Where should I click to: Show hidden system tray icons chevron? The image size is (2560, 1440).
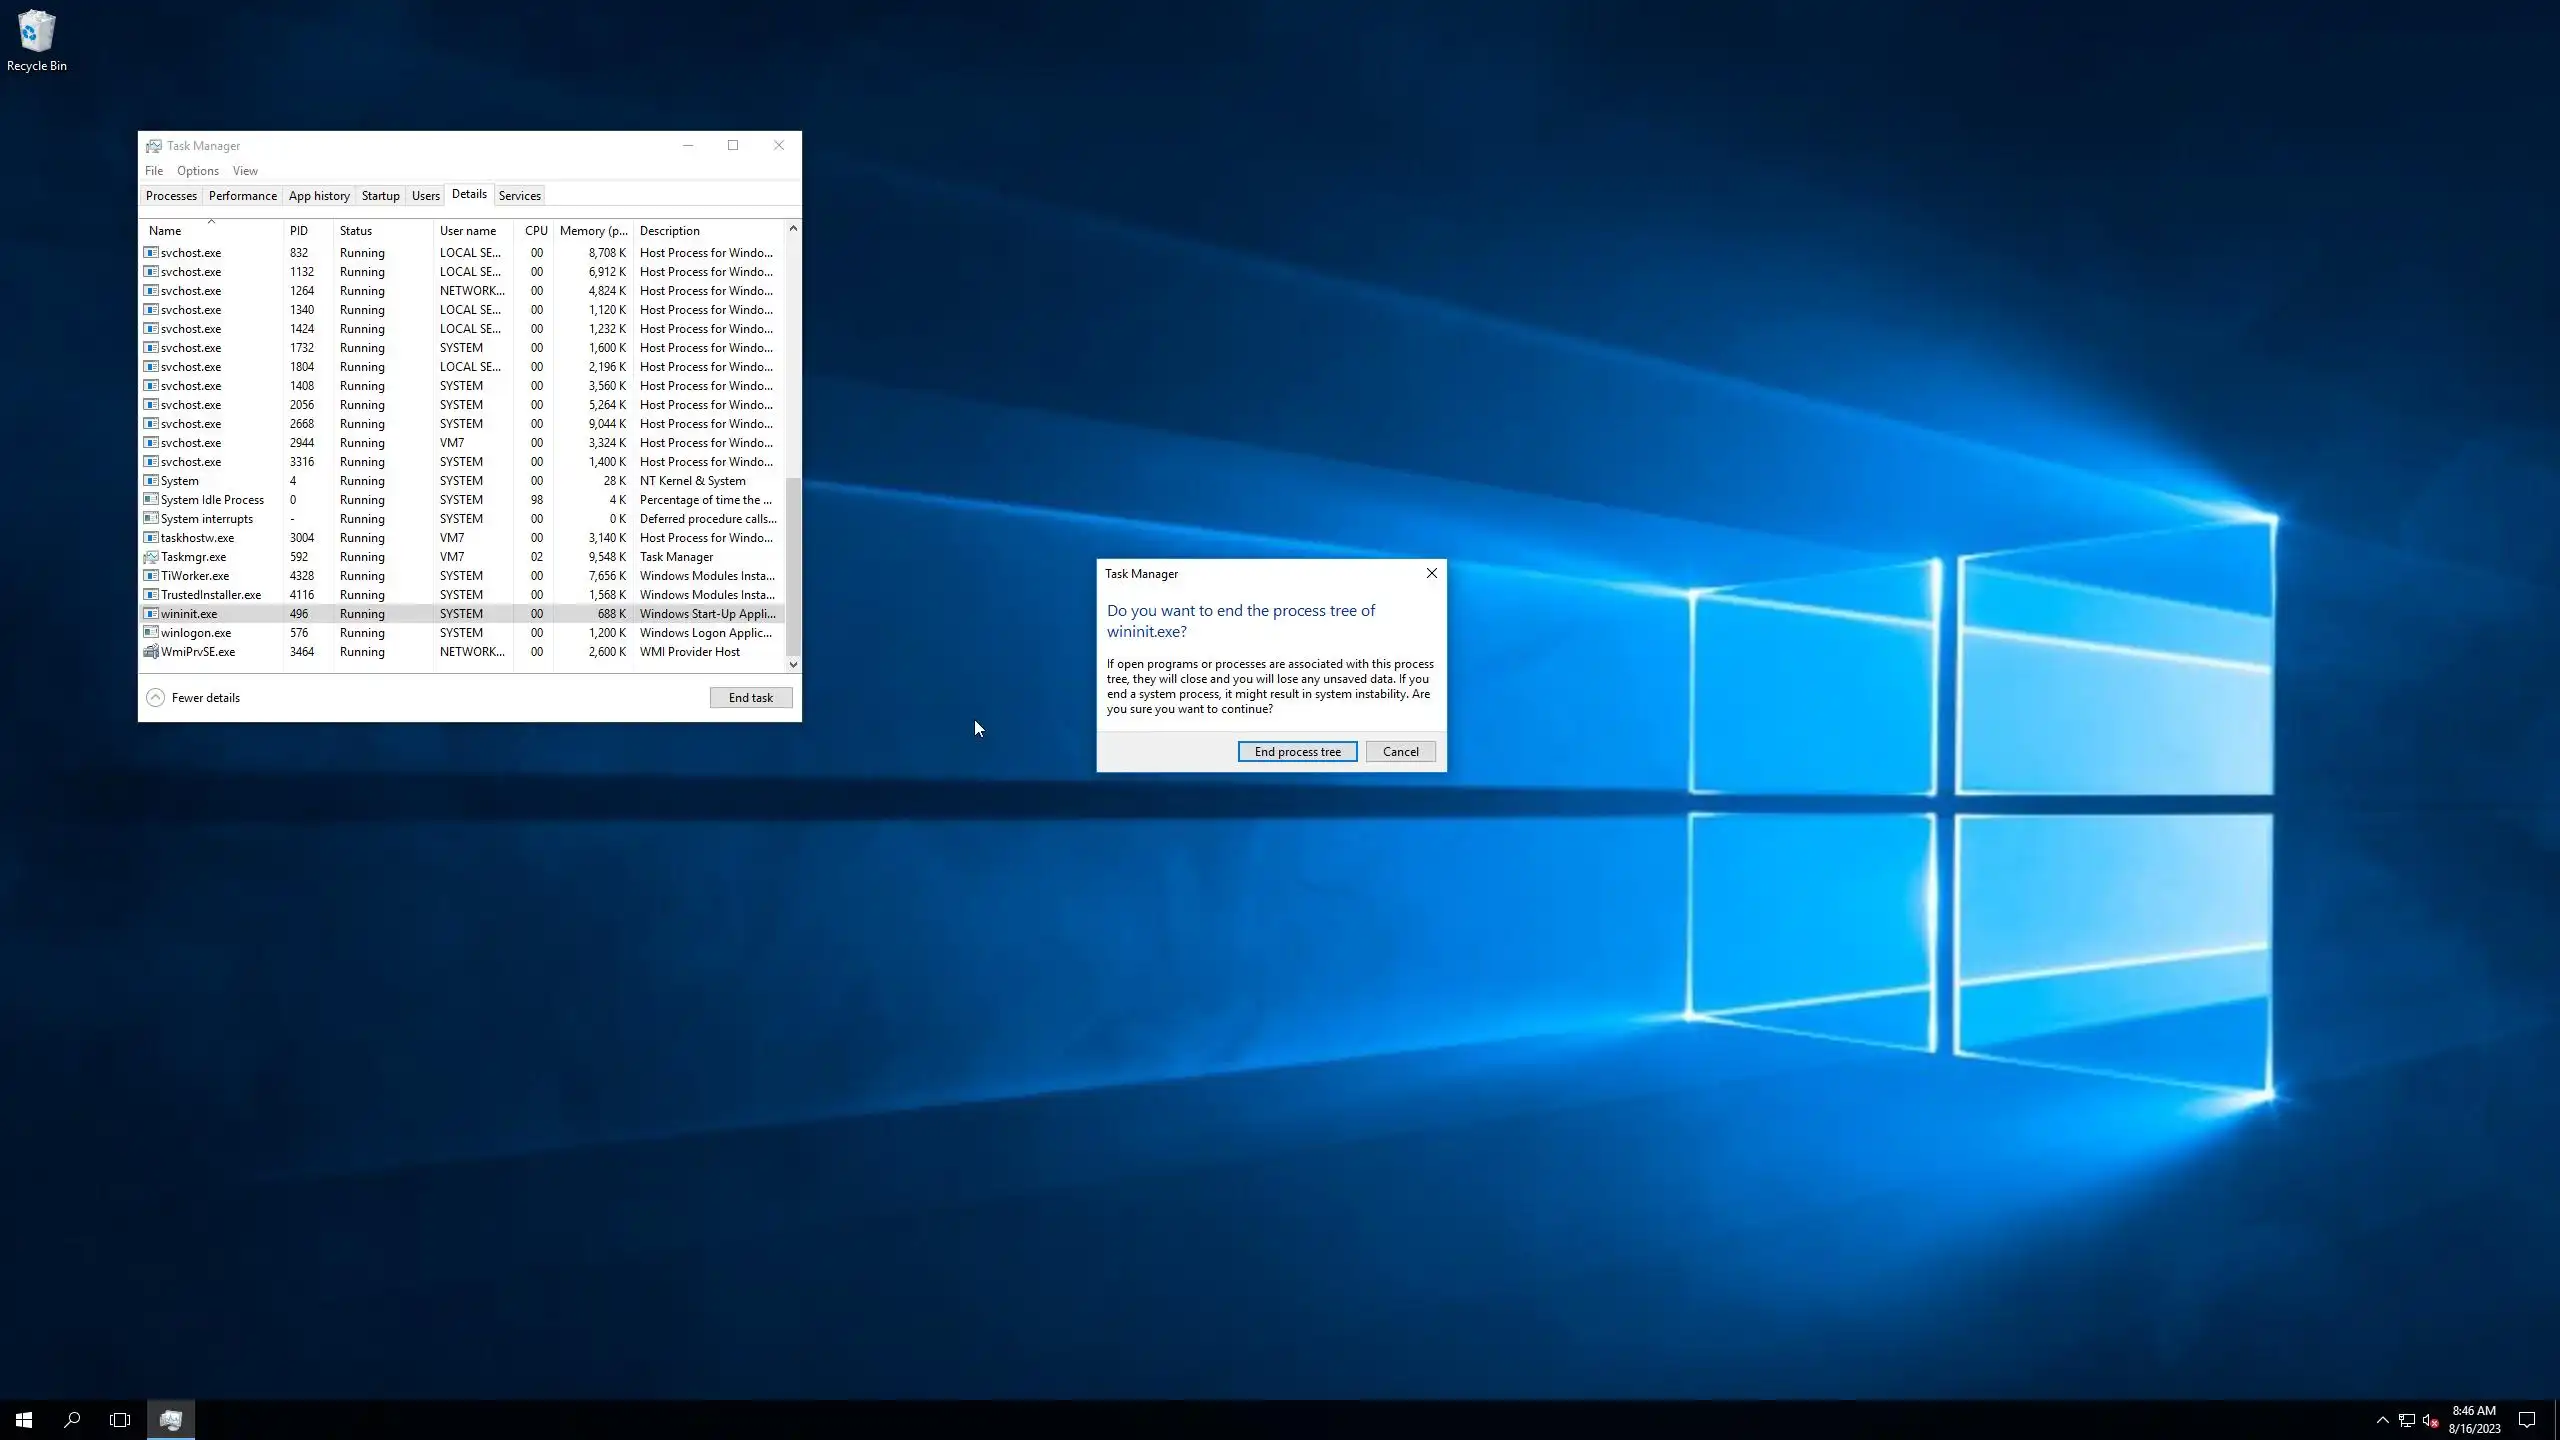(x=2382, y=1420)
